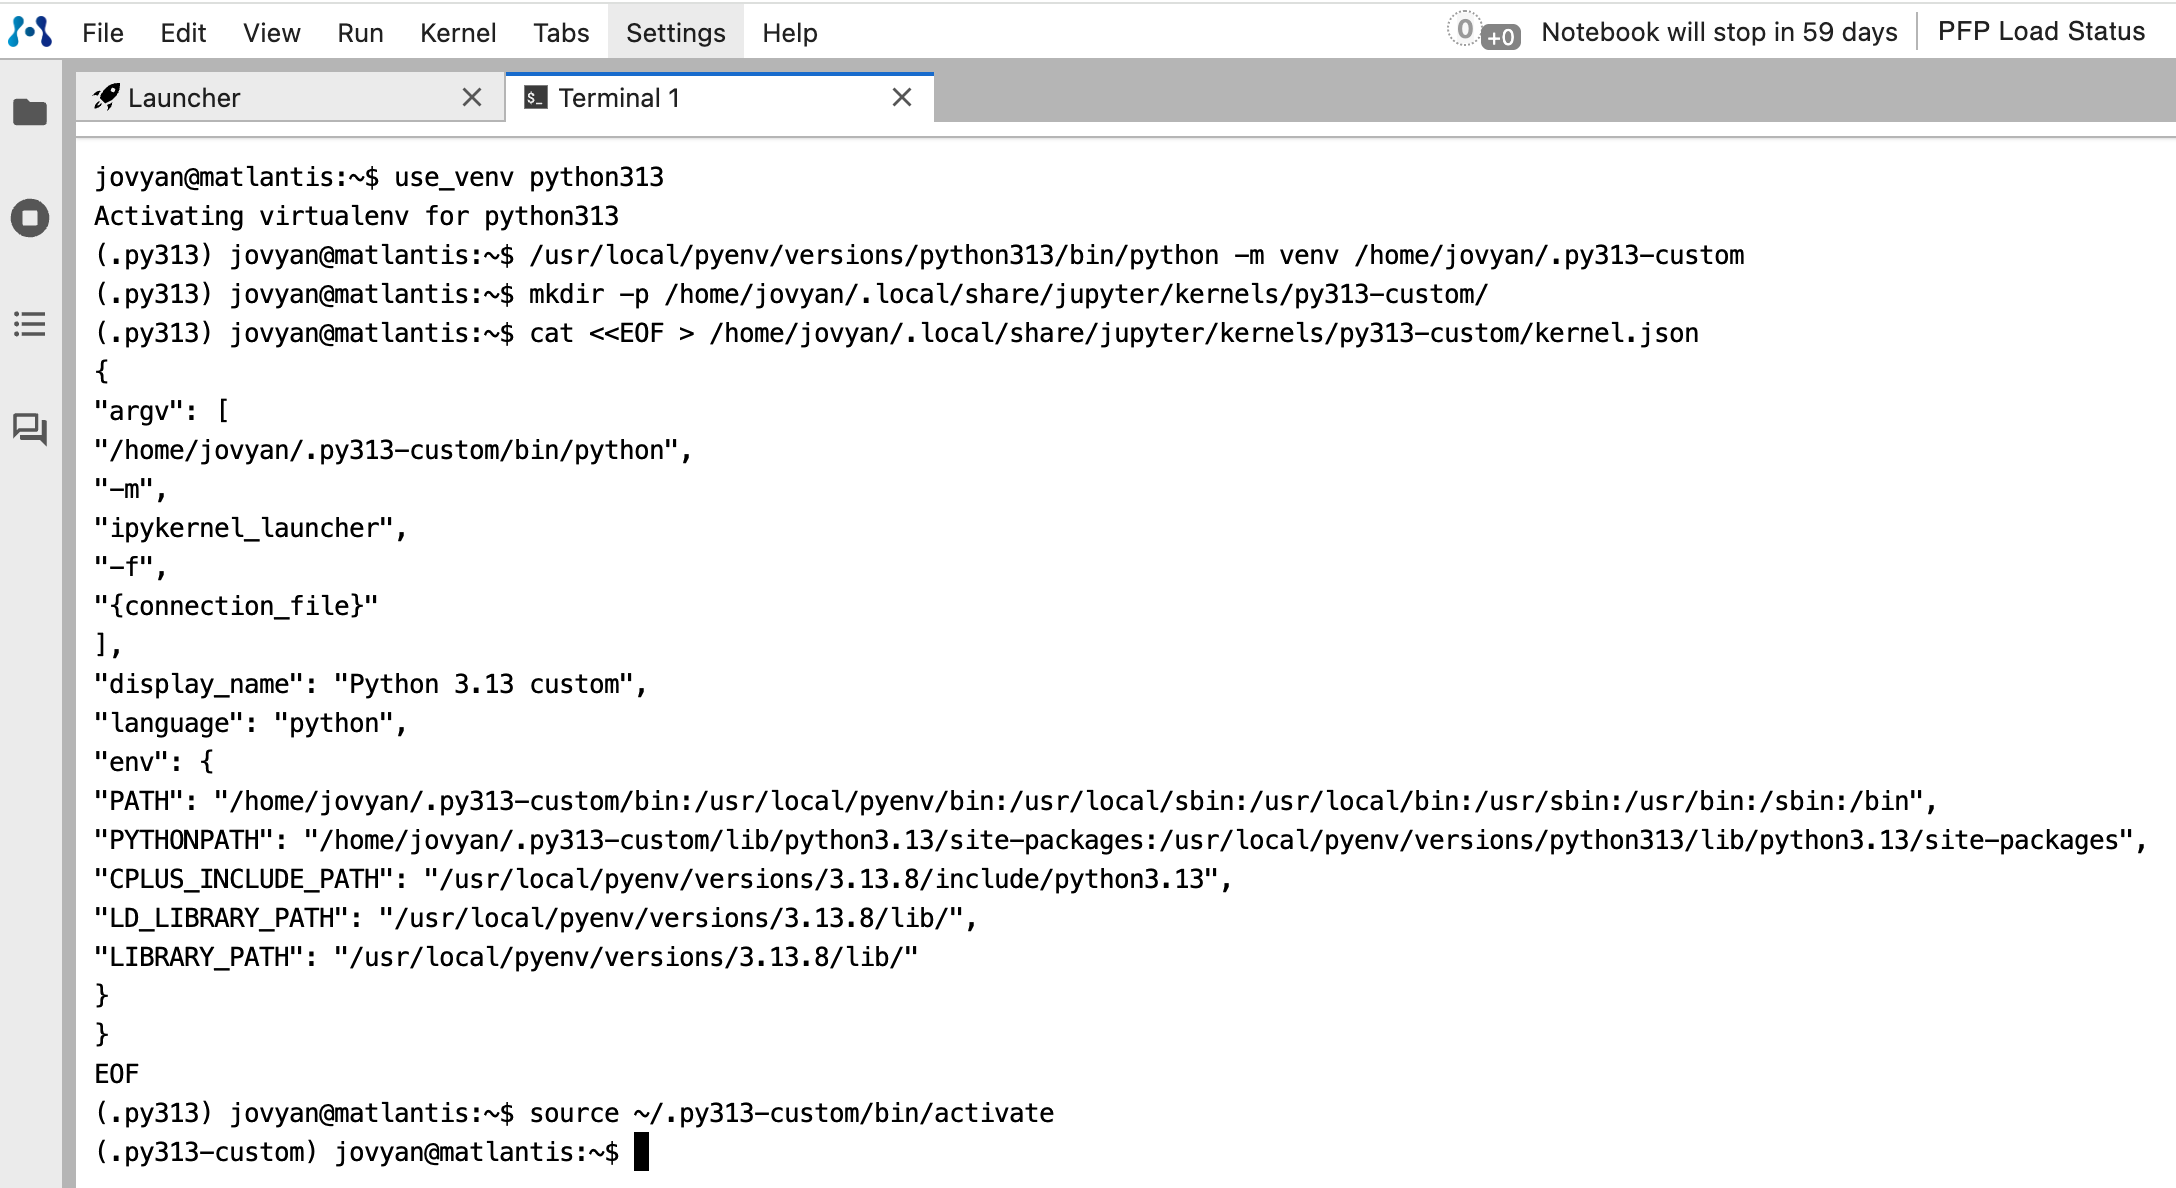Open the File Browser folder icon
The width and height of the screenshot is (2176, 1188).
tap(30, 112)
